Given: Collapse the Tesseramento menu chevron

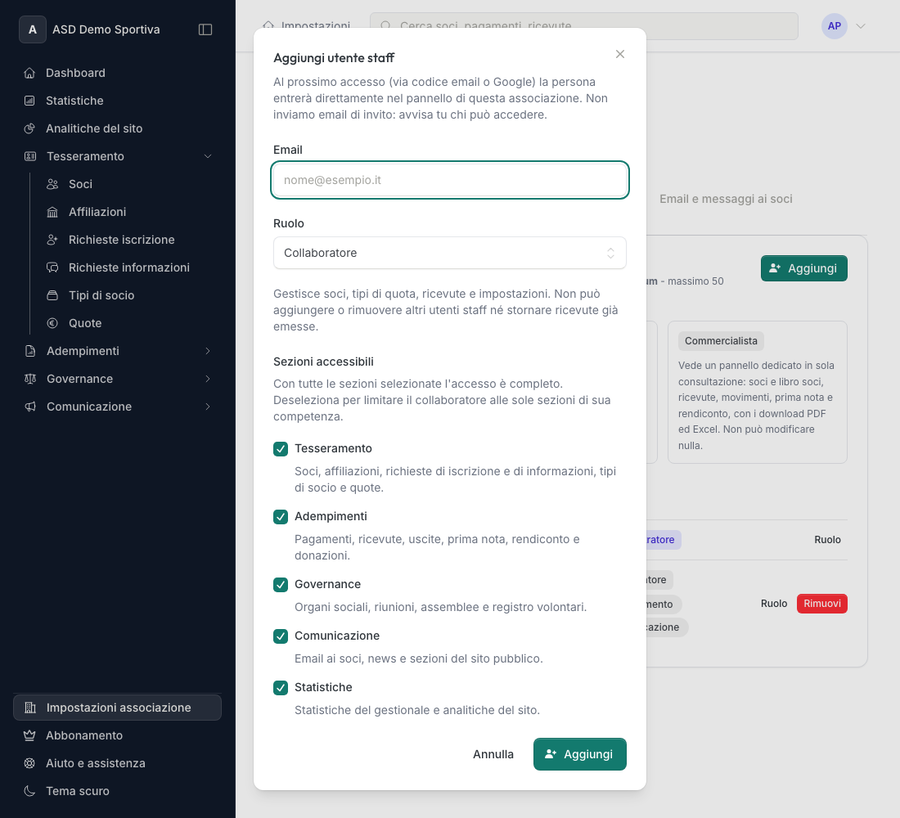Looking at the screenshot, I should pos(208,156).
